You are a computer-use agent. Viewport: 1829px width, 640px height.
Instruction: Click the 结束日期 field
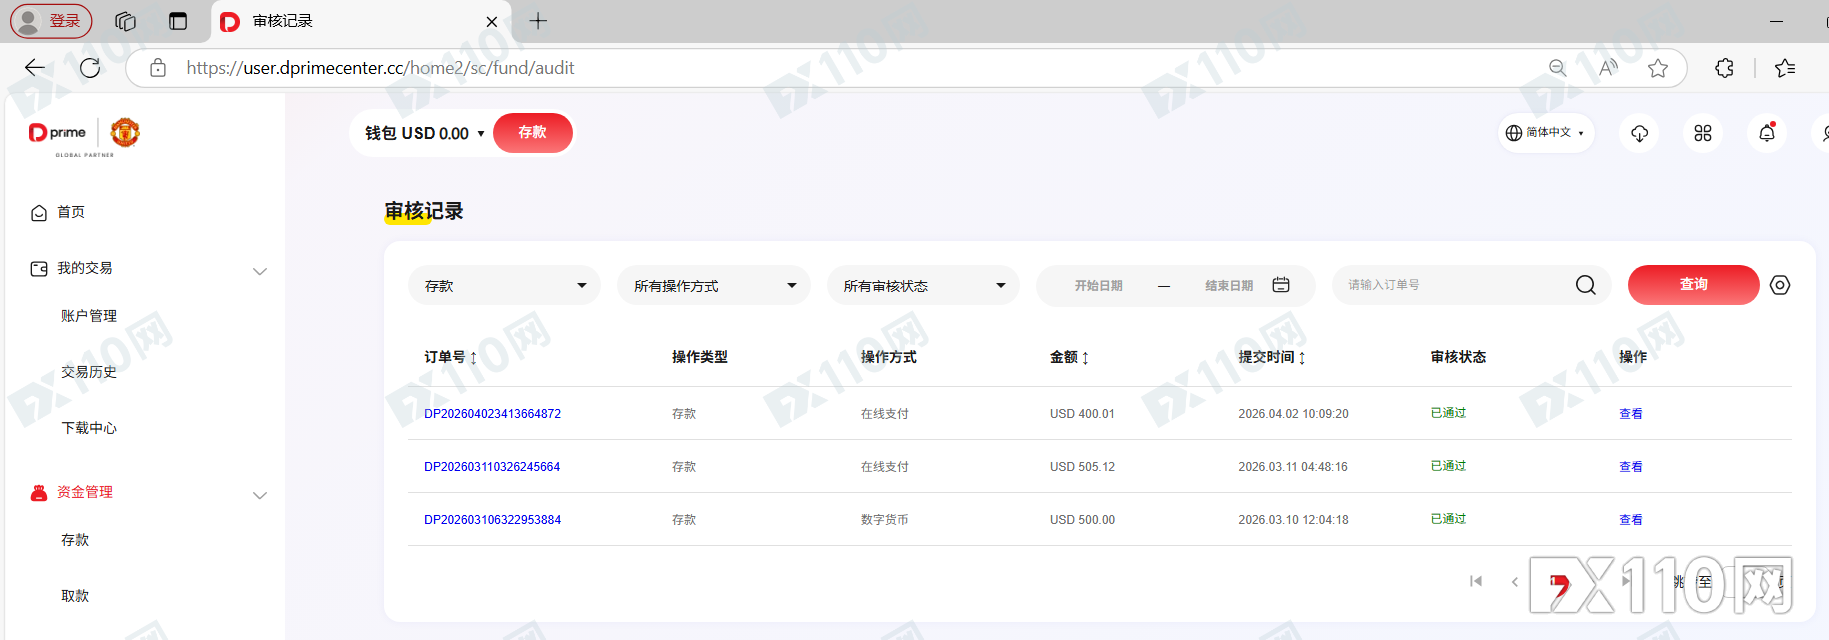(1229, 285)
